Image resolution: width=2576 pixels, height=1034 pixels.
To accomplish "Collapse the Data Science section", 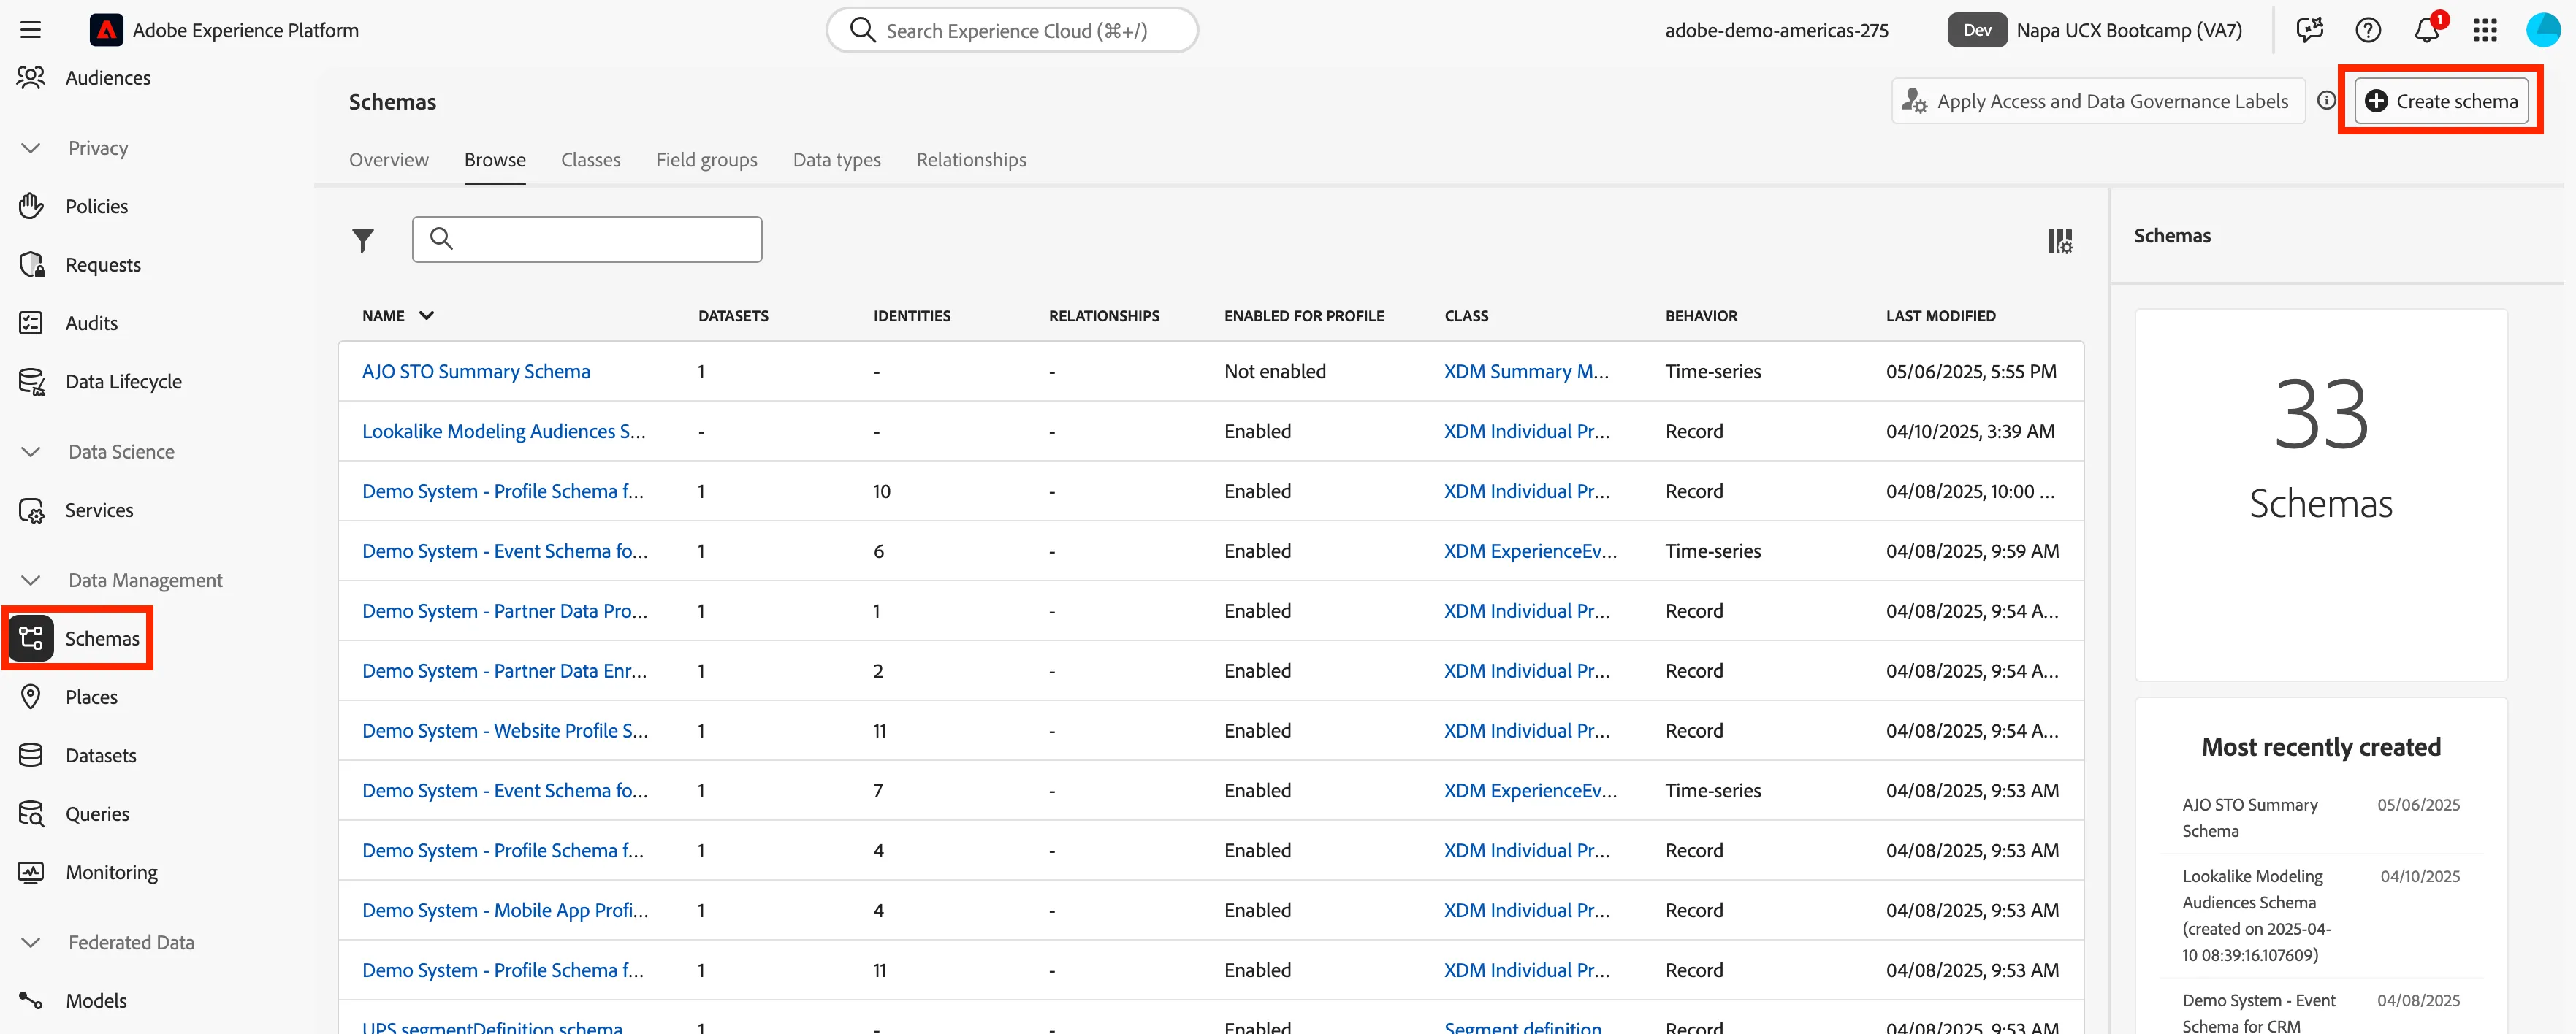I will click(31, 452).
